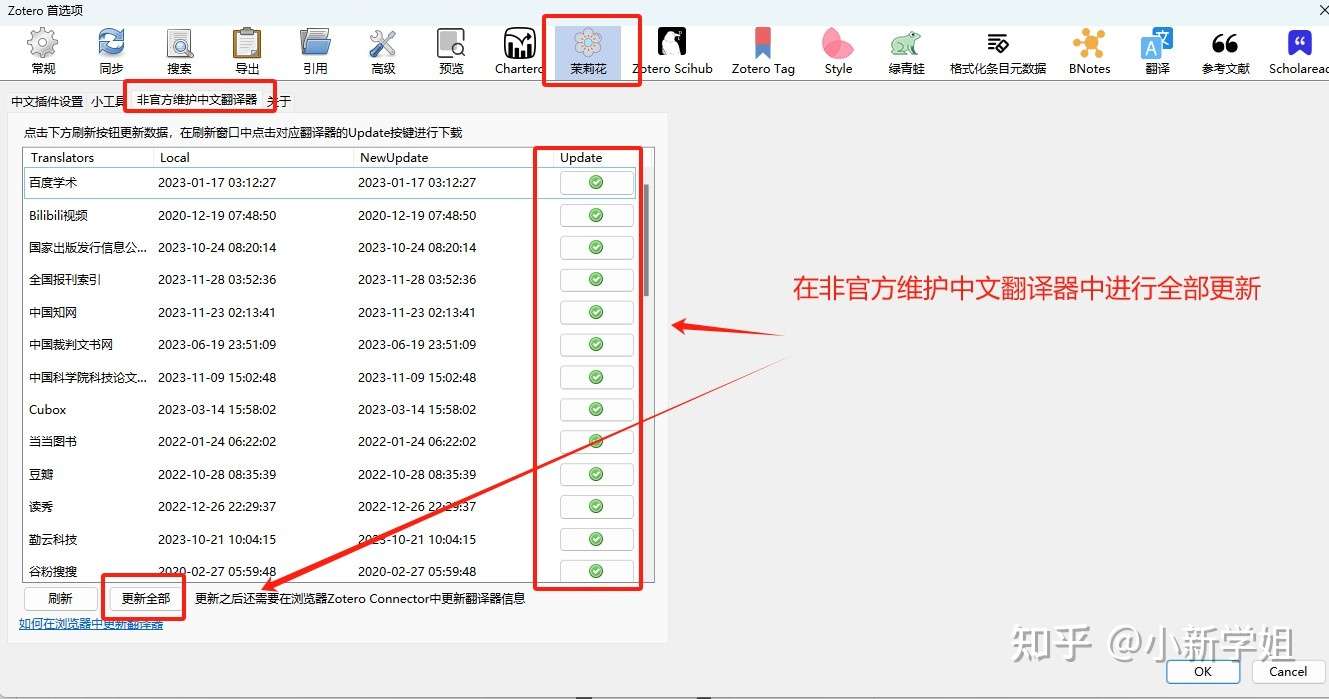The image size is (1329, 699).
Task: Click update button for 全国报刊索引
Action: (x=596, y=280)
